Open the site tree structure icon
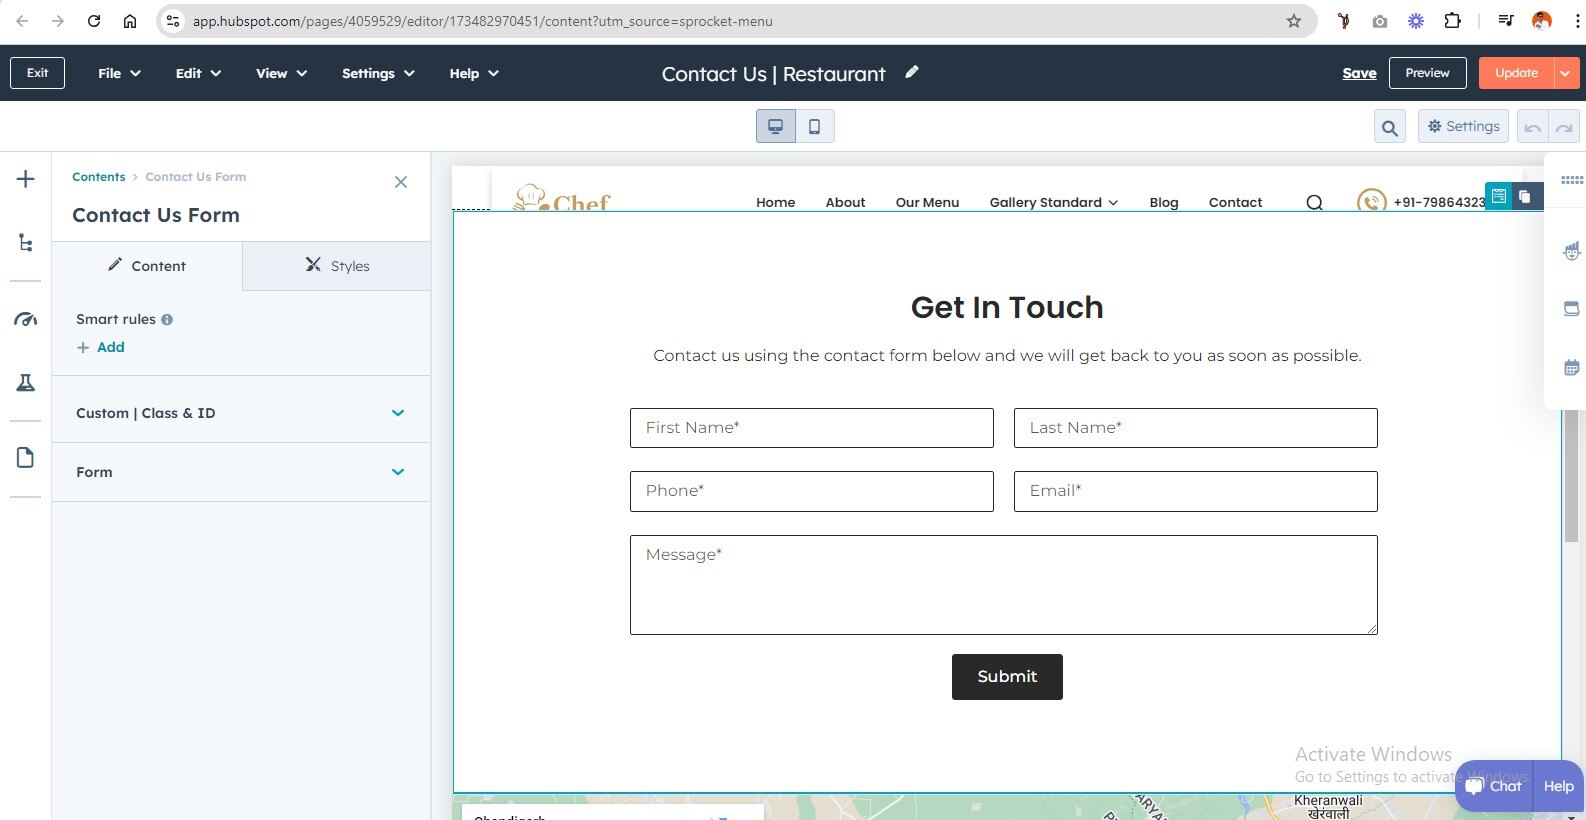Viewport: 1586px width, 820px height. pyautogui.click(x=26, y=243)
